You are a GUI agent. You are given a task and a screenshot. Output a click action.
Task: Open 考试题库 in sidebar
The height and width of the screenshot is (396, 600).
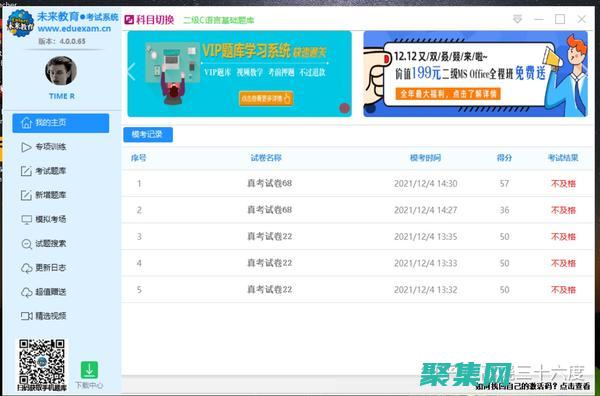pos(51,171)
